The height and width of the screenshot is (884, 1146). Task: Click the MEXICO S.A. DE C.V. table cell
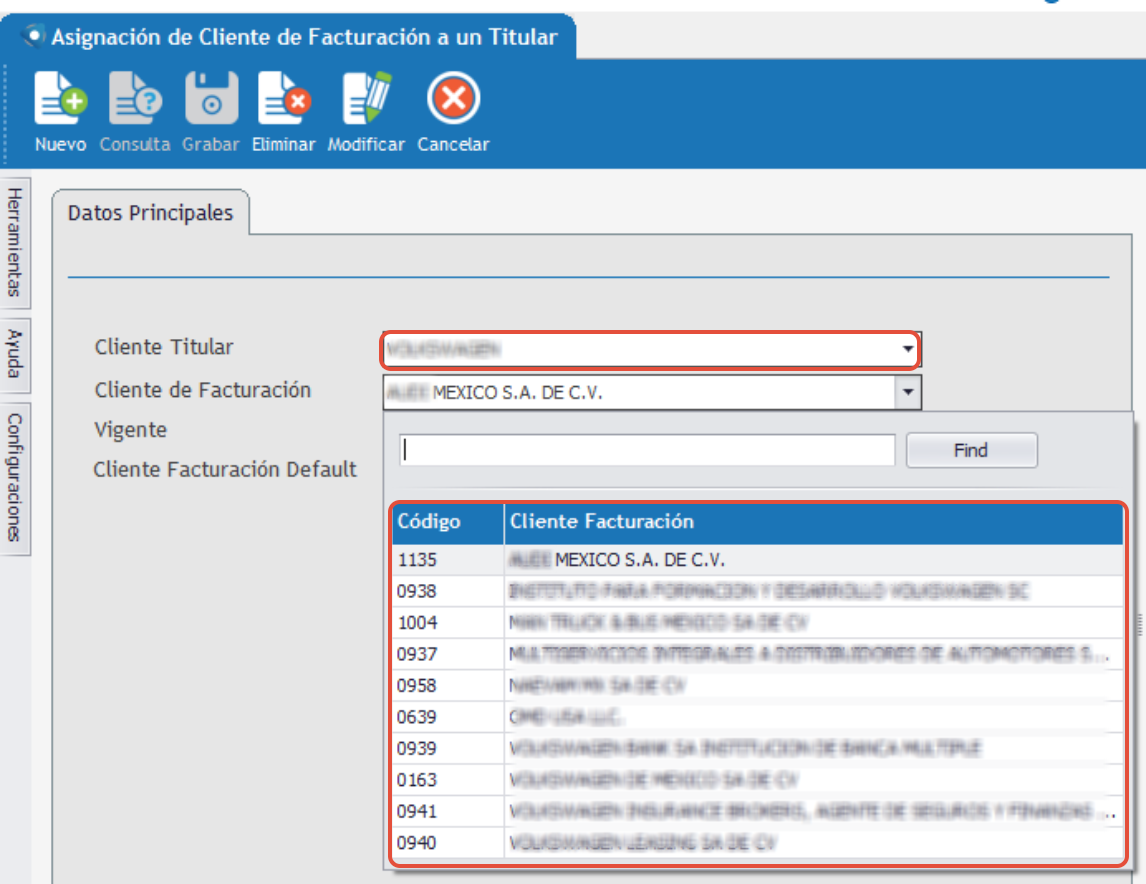click(x=813, y=560)
